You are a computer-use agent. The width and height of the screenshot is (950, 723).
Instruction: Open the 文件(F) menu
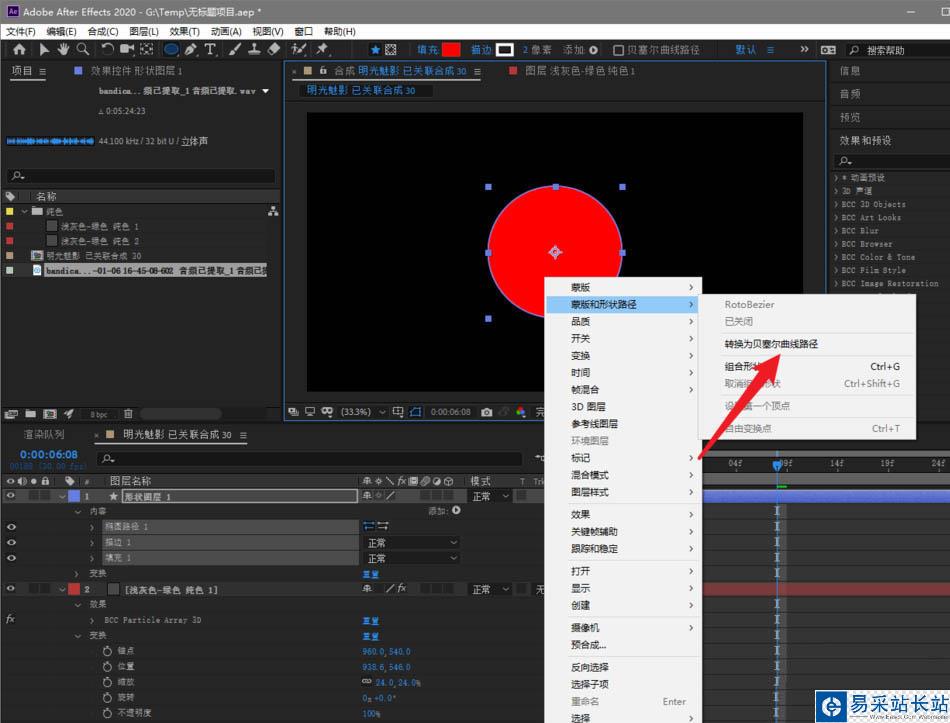[x=21, y=32]
